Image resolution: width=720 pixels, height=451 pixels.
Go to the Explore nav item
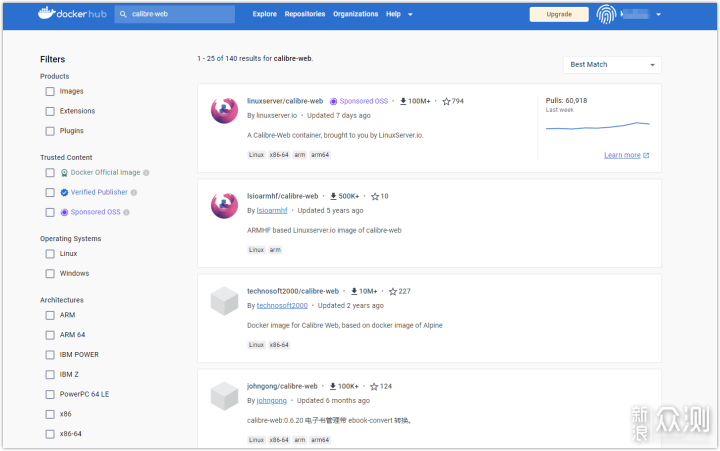264,14
